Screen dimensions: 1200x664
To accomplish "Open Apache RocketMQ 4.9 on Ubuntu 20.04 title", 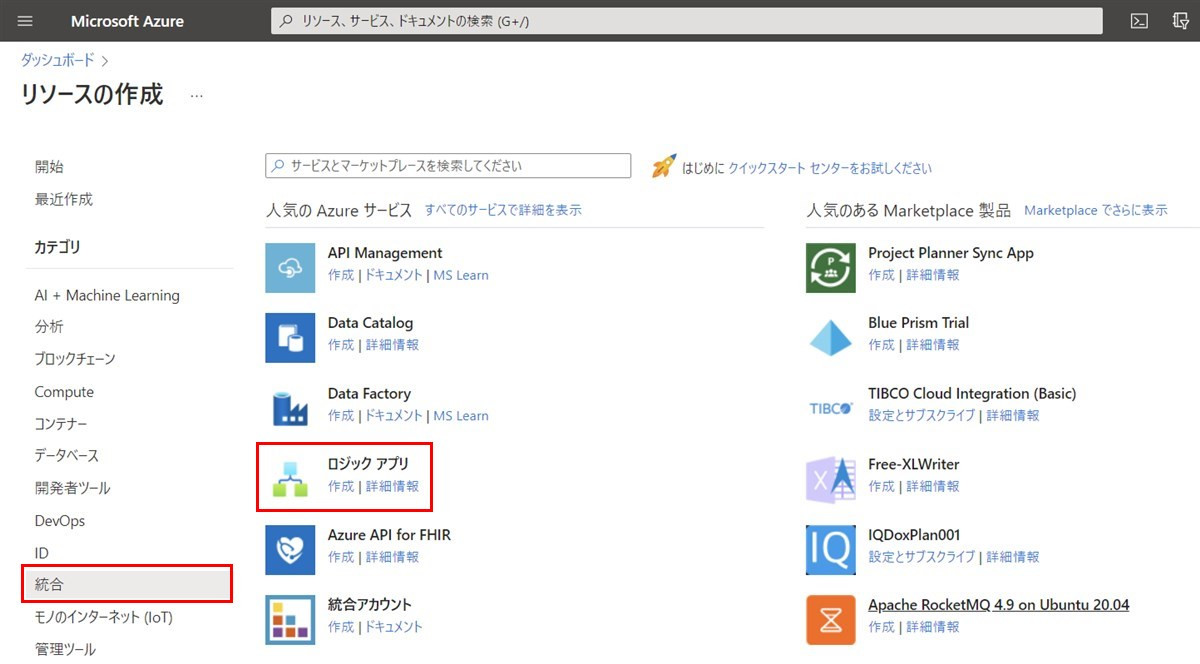I will click(999, 605).
